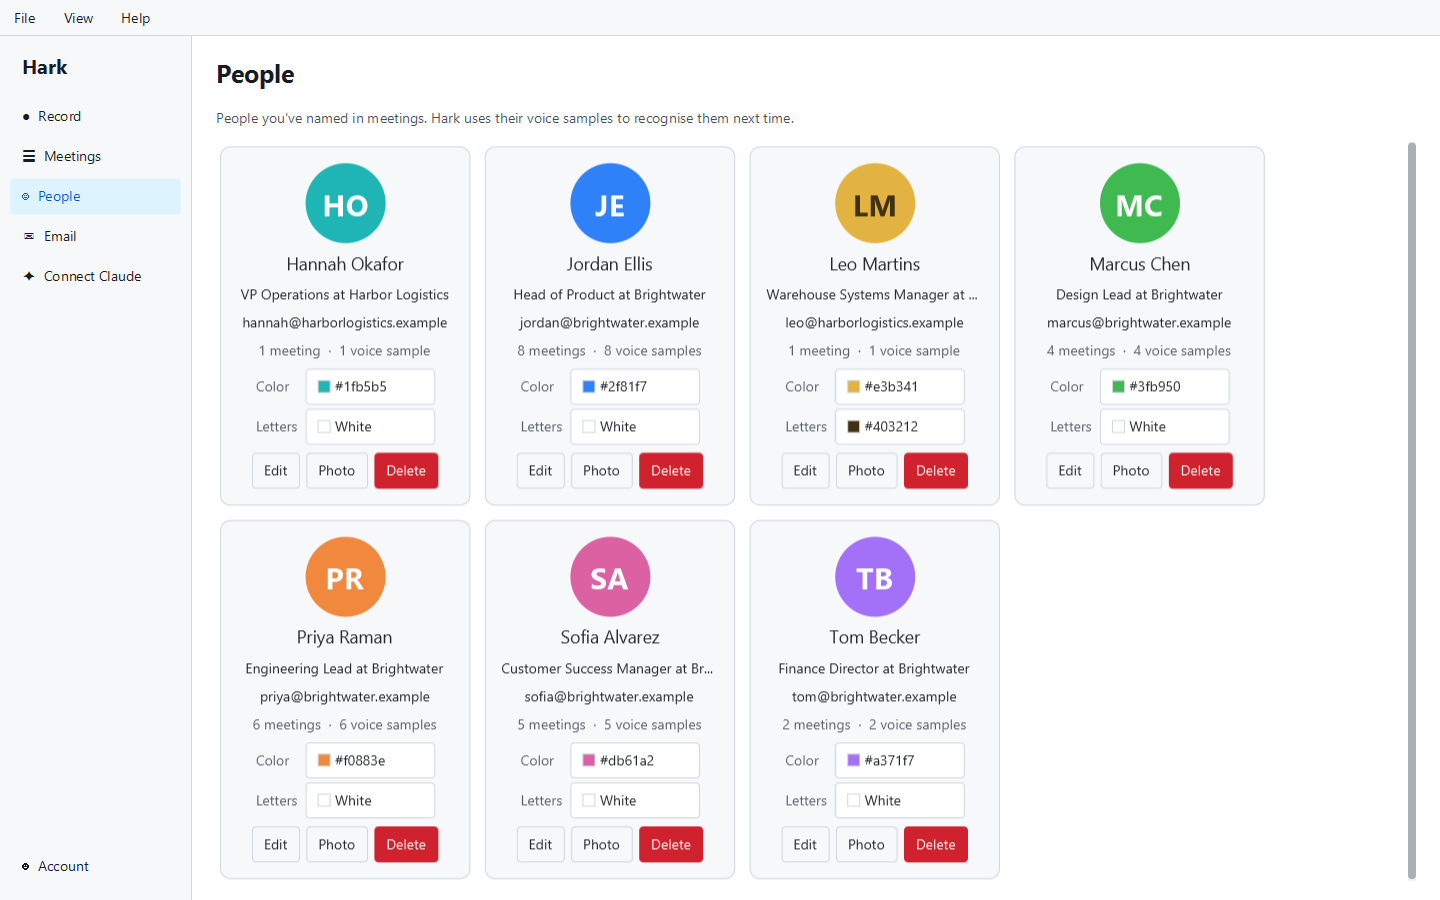Click Marcus Chen's Letters White field
The height and width of the screenshot is (900, 1440).
pyautogui.click(x=1165, y=427)
